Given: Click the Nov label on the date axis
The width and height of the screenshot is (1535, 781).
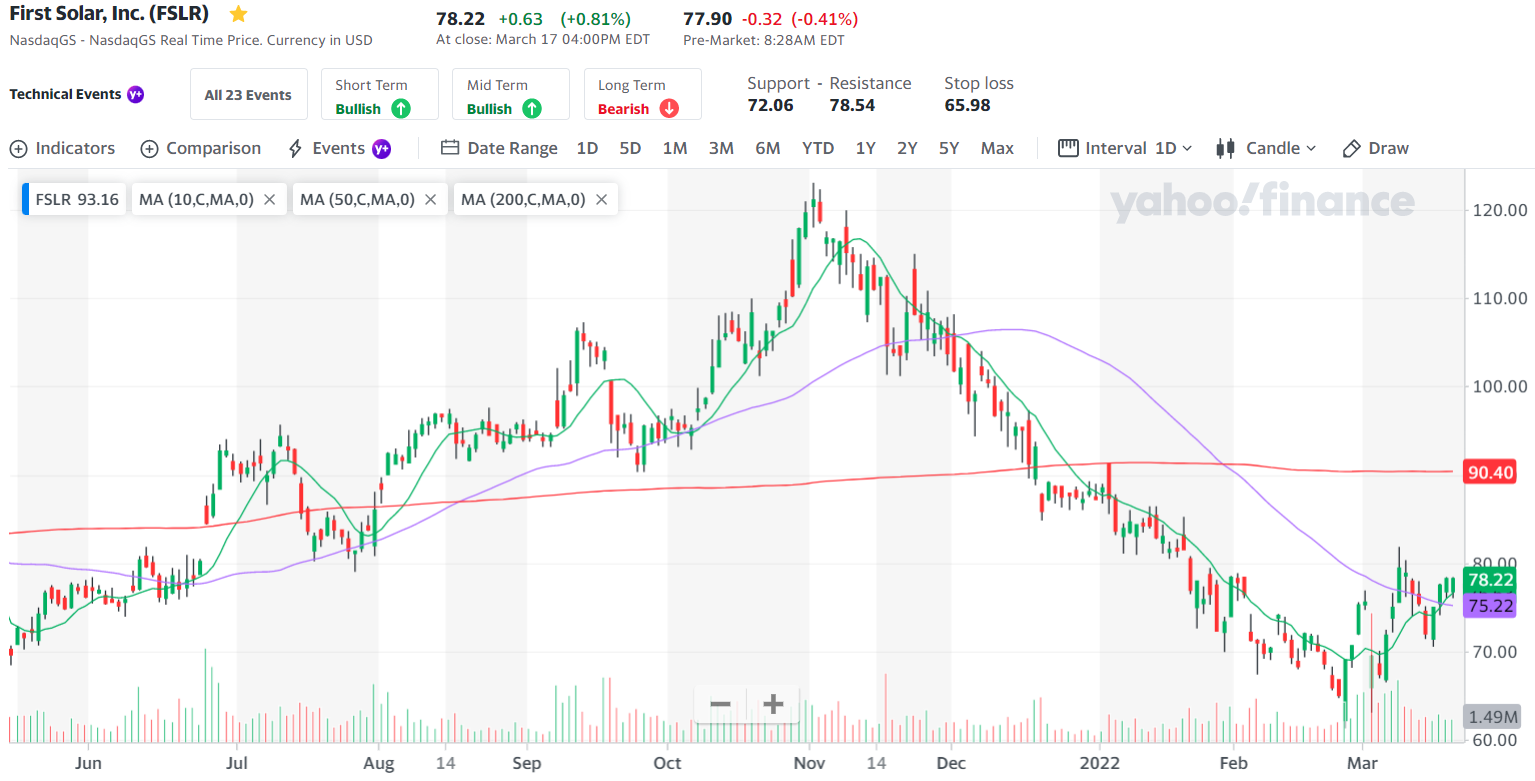Looking at the screenshot, I should pyautogui.click(x=809, y=763).
